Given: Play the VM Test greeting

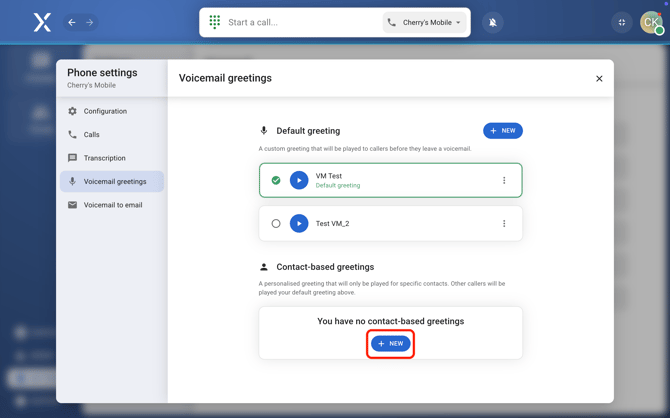Looking at the screenshot, I should [x=299, y=181].
